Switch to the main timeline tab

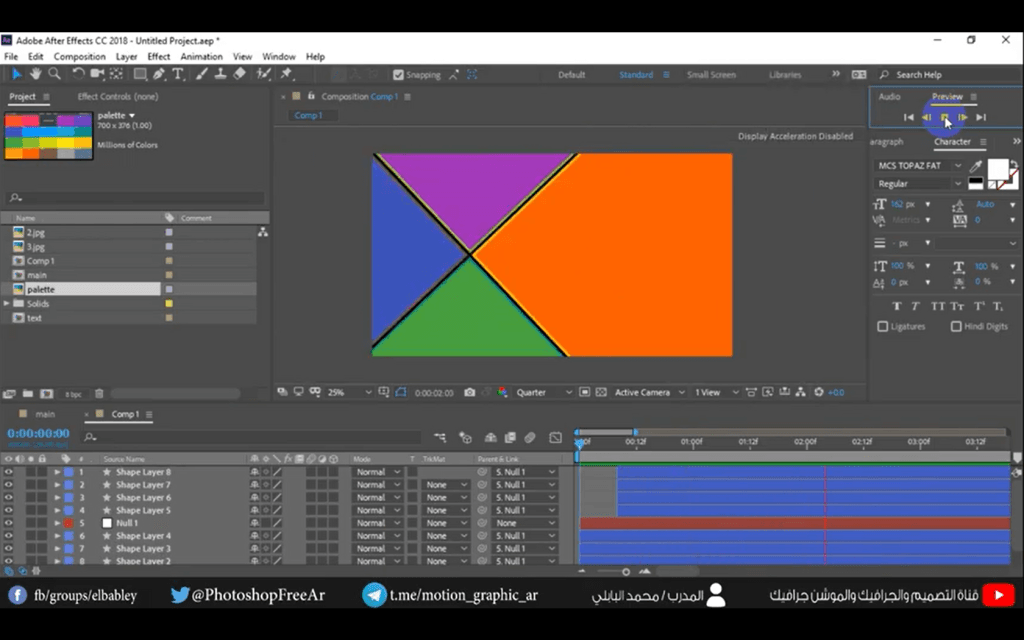[45, 414]
